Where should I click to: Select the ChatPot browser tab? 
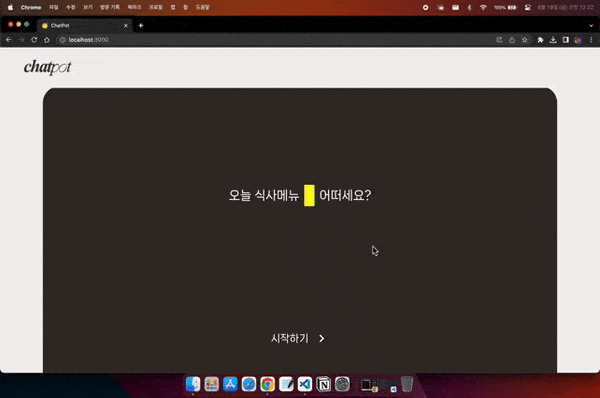tap(84, 26)
